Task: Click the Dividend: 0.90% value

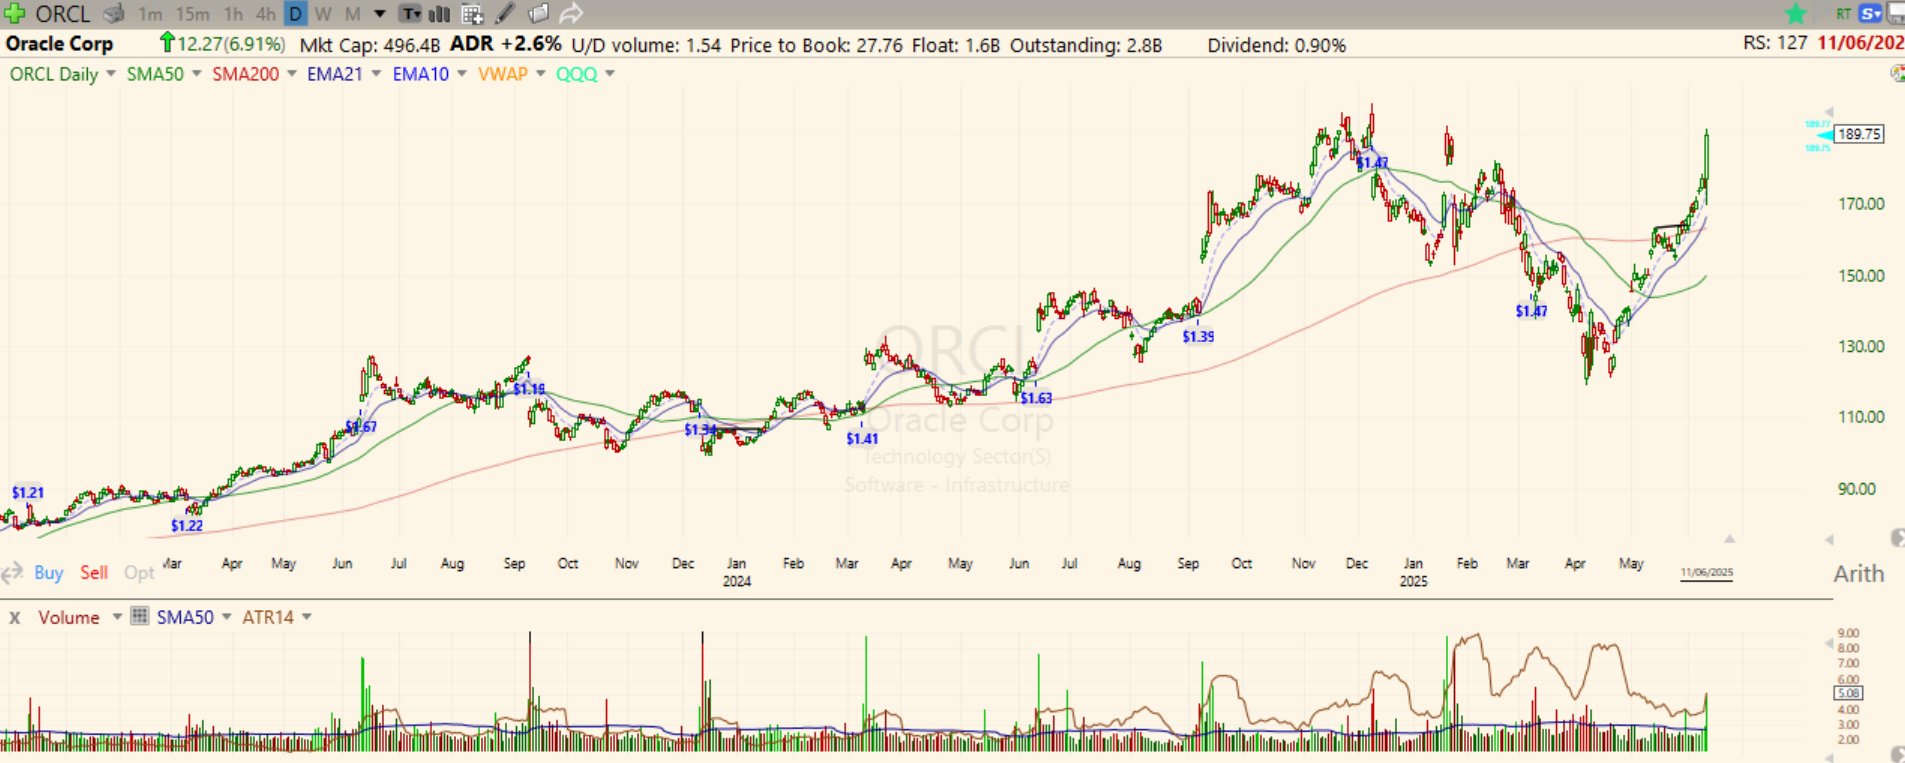Action: (x=1277, y=45)
